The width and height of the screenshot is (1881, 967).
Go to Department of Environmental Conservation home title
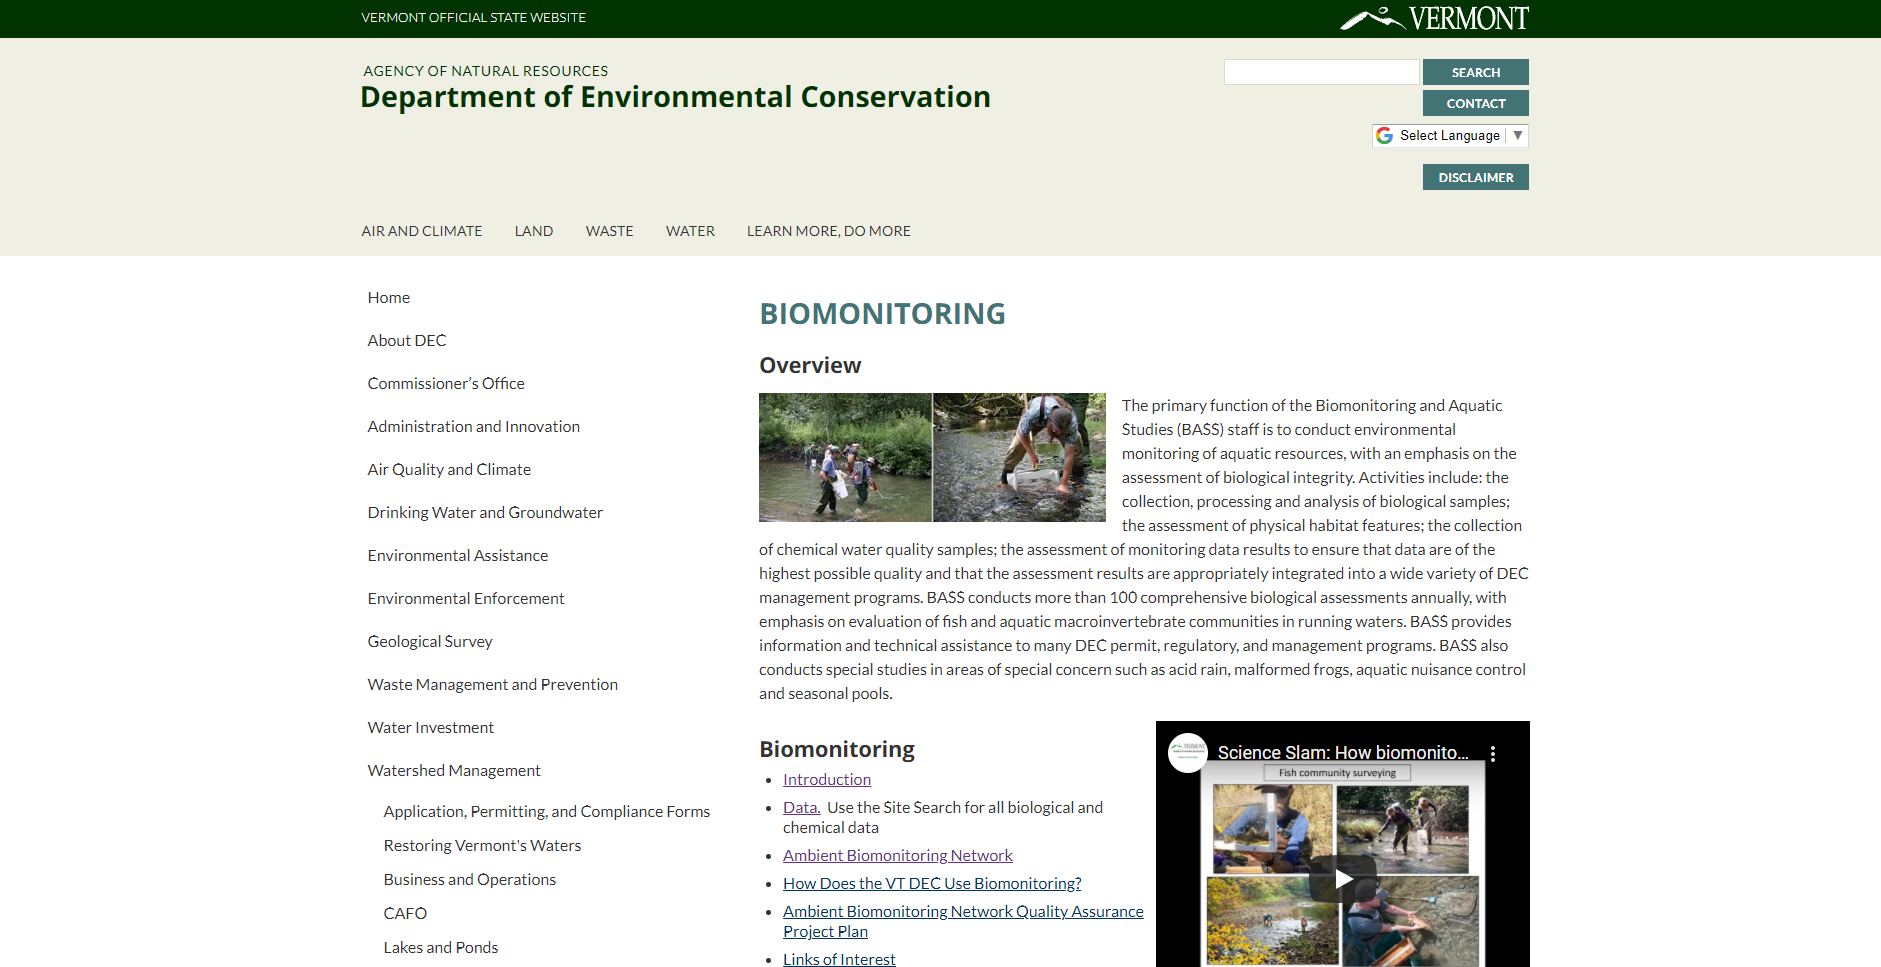(675, 97)
